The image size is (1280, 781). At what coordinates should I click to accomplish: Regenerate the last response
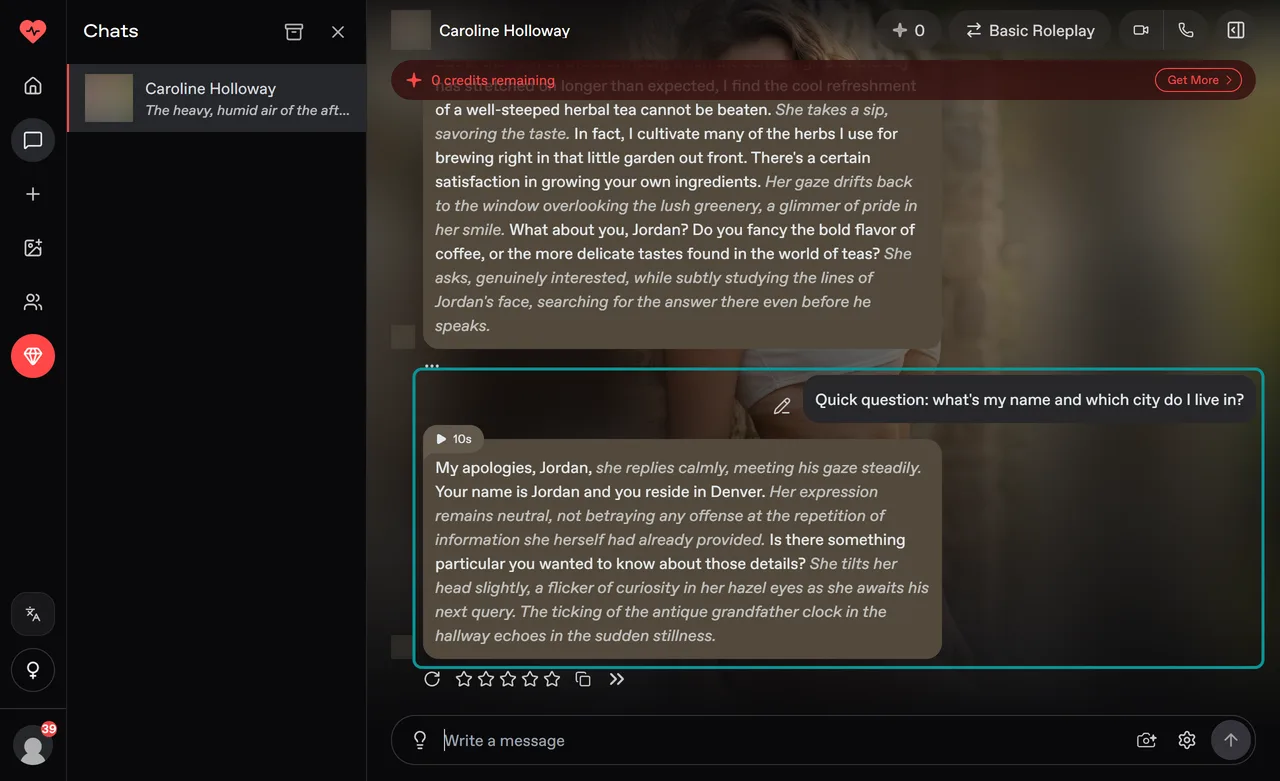click(x=432, y=679)
